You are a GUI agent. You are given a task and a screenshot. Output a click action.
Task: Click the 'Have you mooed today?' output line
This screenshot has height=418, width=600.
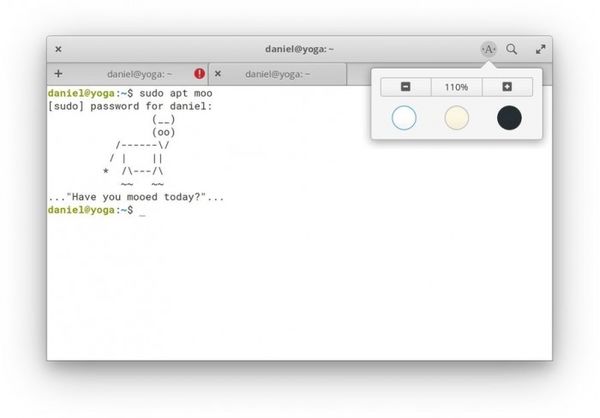click(136, 198)
